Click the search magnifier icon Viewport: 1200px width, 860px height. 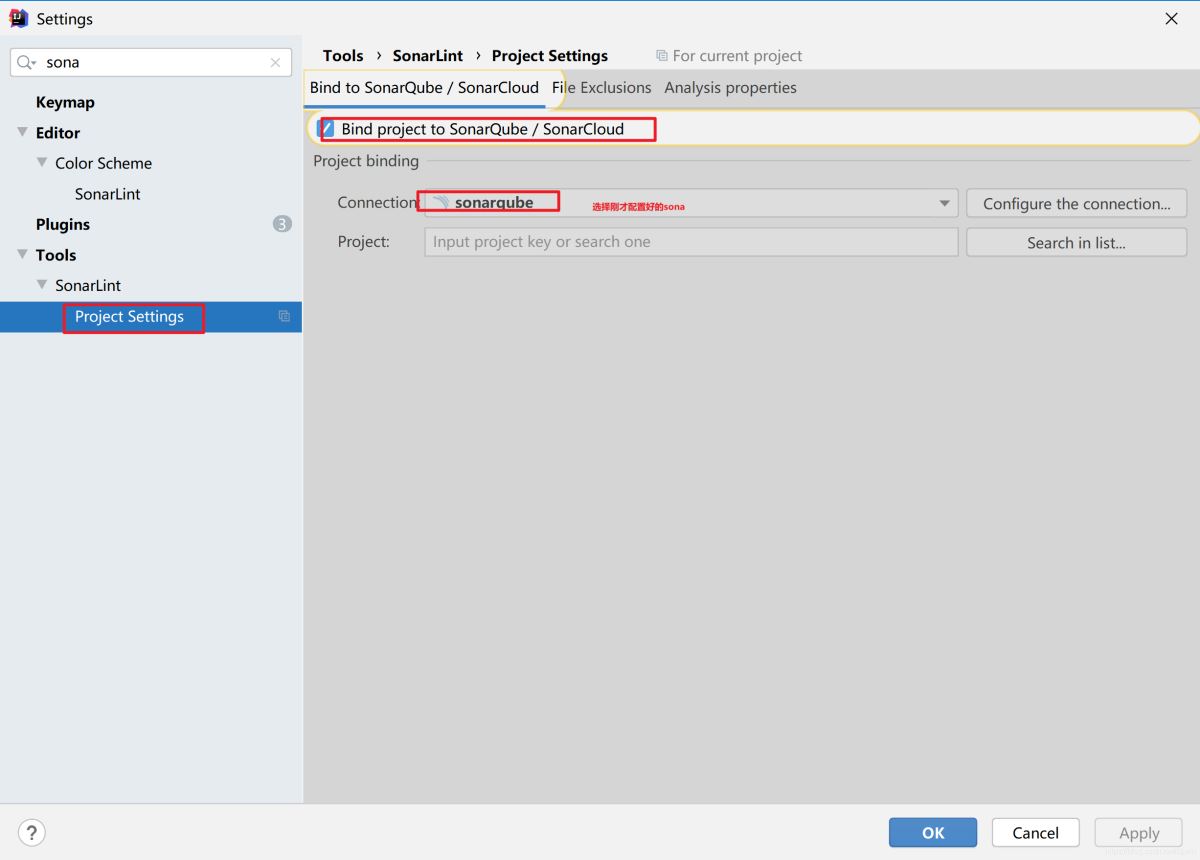tap(26, 62)
